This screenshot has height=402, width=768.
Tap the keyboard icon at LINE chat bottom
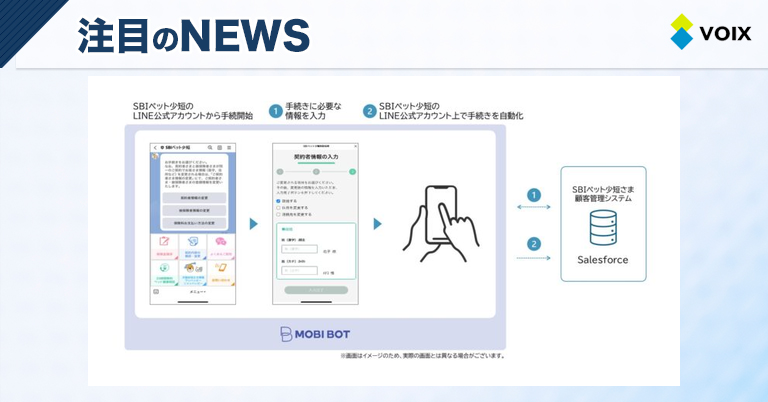(x=156, y=292)
